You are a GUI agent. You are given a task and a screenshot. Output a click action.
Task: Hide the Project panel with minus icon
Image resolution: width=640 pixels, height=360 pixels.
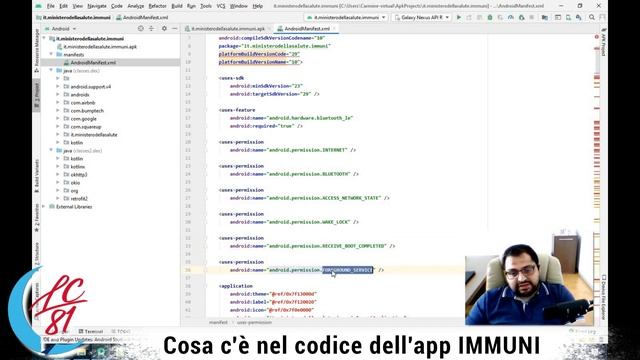tap(175, 29)
